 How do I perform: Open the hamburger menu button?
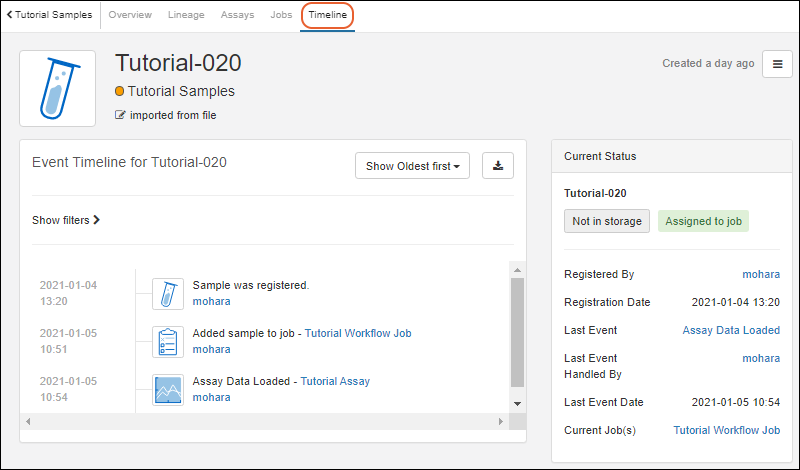[x=778, y=64]
